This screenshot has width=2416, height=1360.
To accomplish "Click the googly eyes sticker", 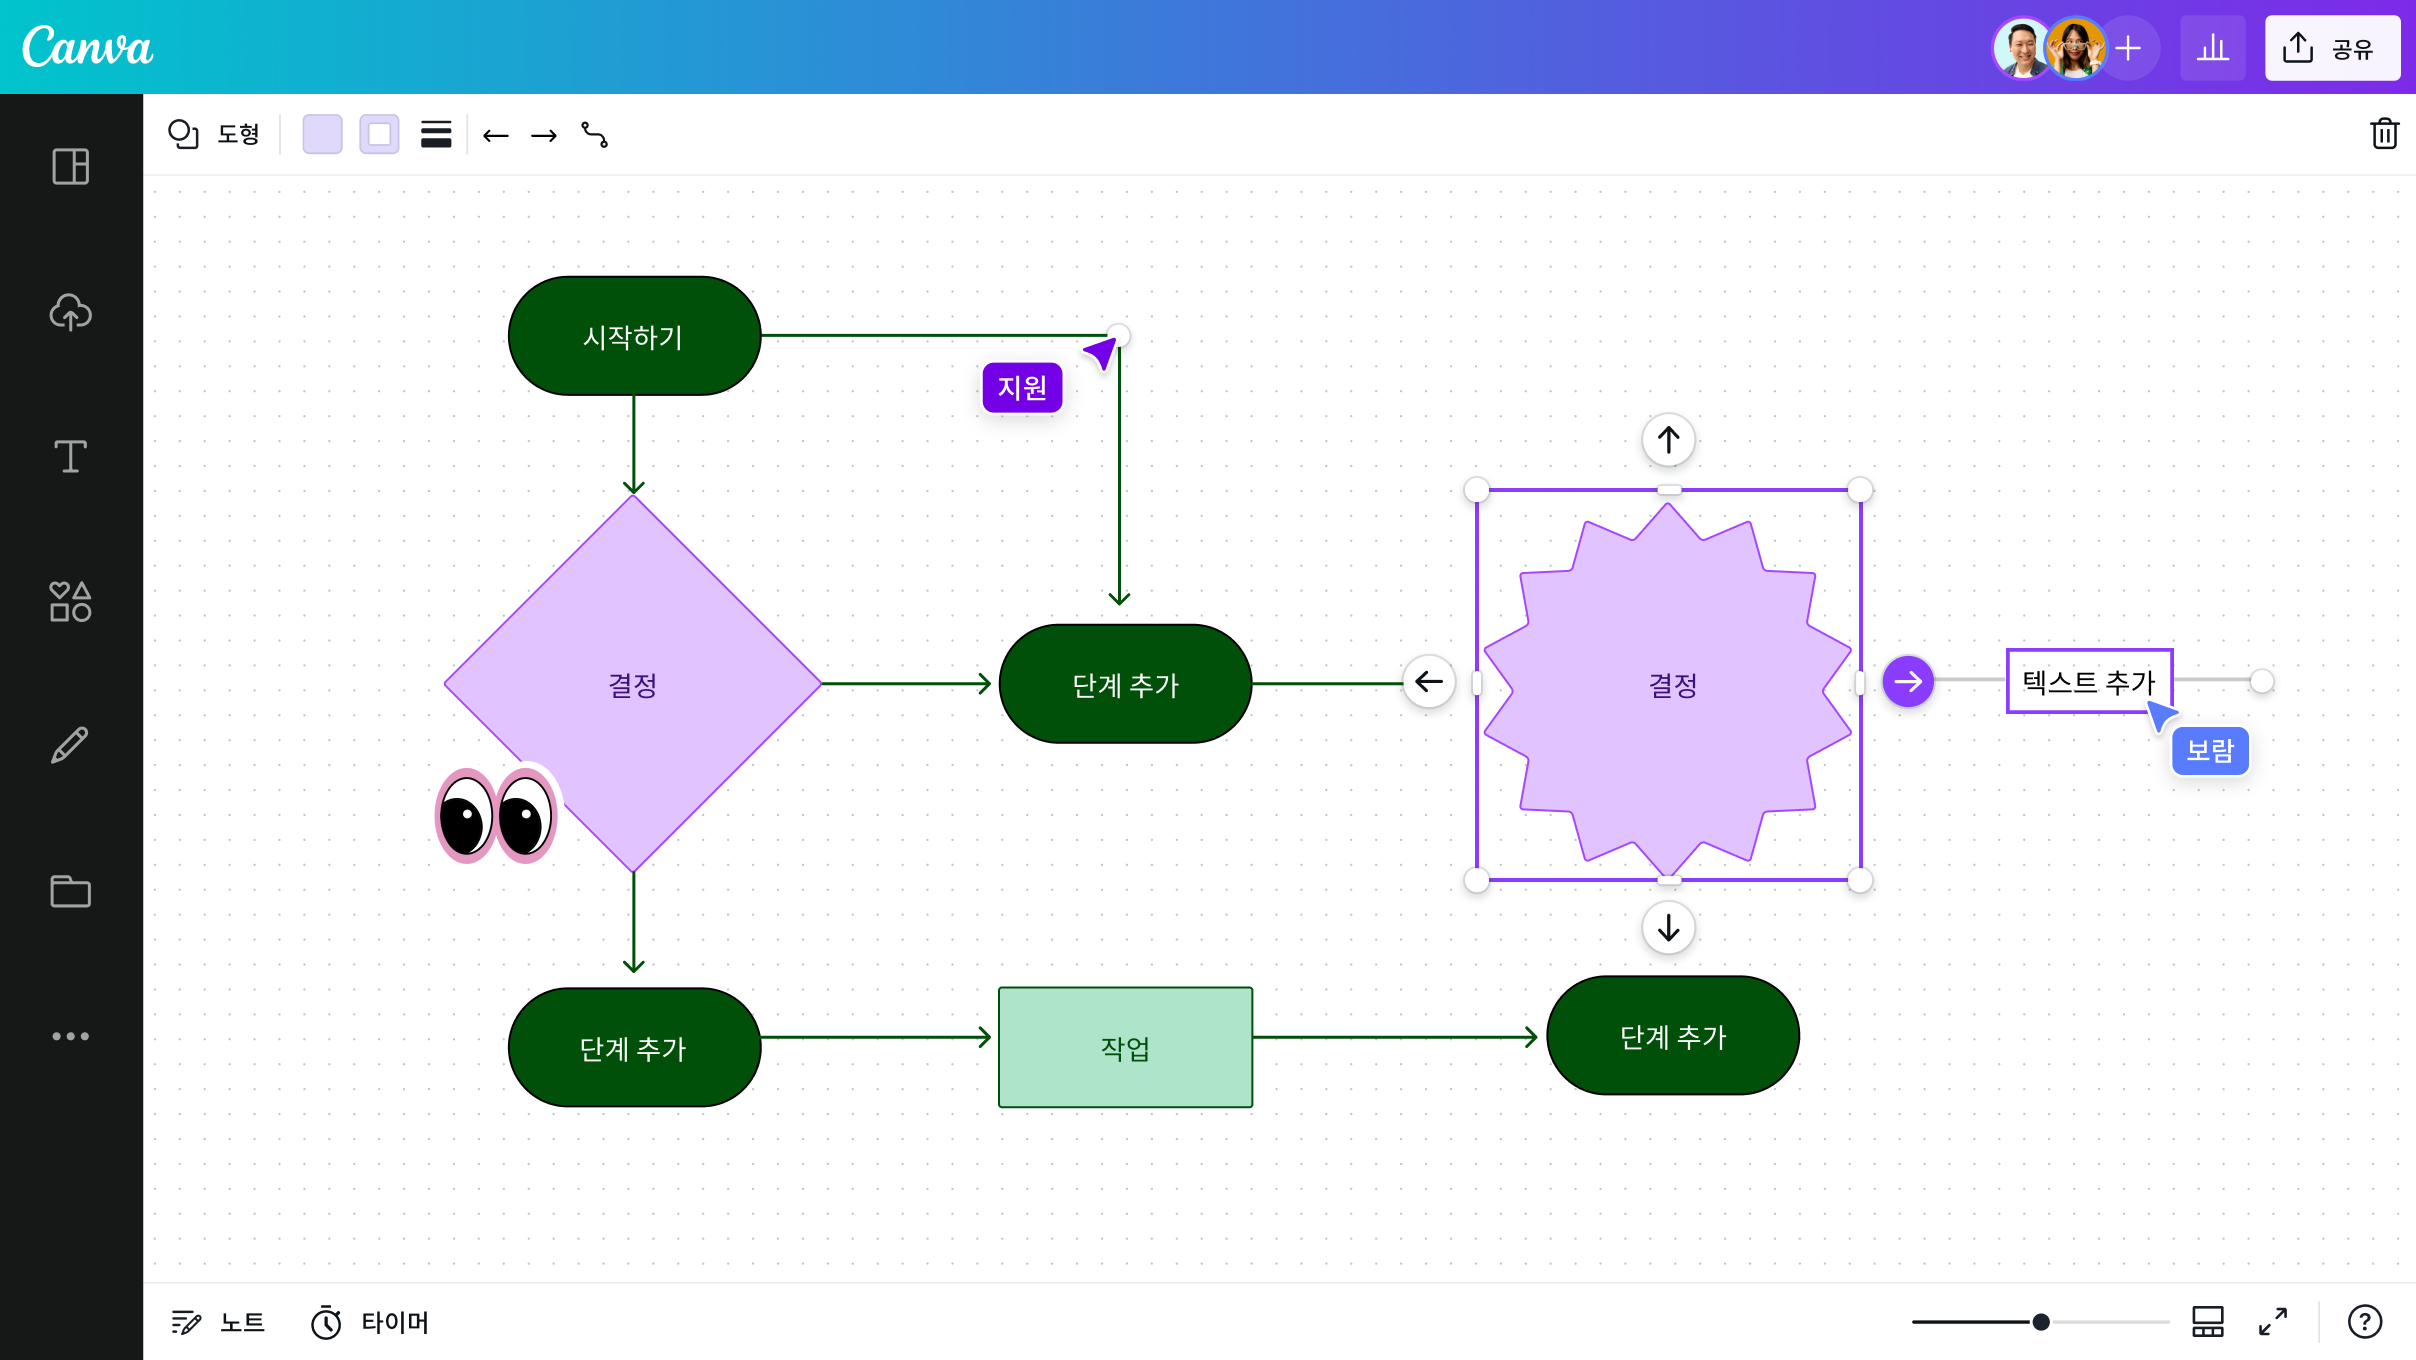I will [x=497, y=815].
